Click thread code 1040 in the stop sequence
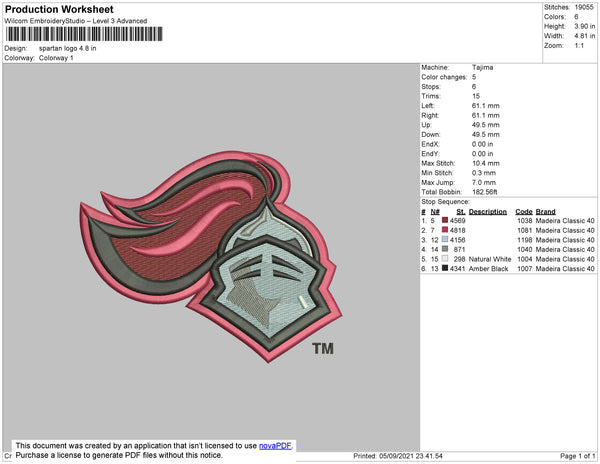The width and height of the screenshot is (600, 464). (525, 249)
